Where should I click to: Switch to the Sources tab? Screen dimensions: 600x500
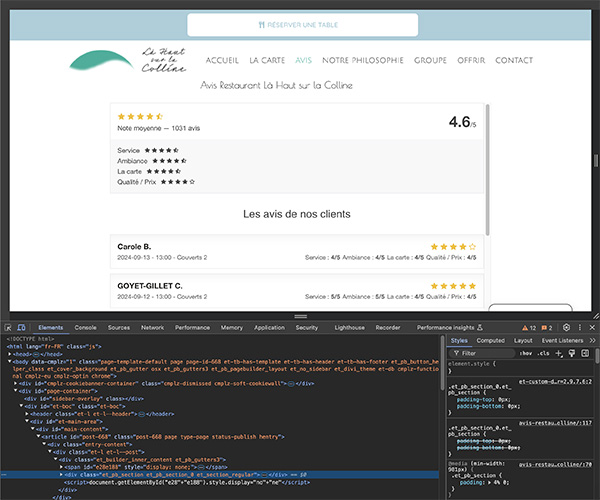[x=119, y=327]
